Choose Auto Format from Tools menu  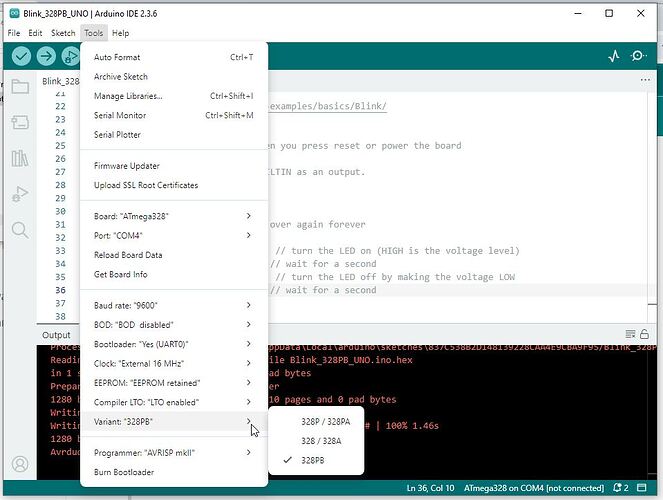(x=174, y=57)
